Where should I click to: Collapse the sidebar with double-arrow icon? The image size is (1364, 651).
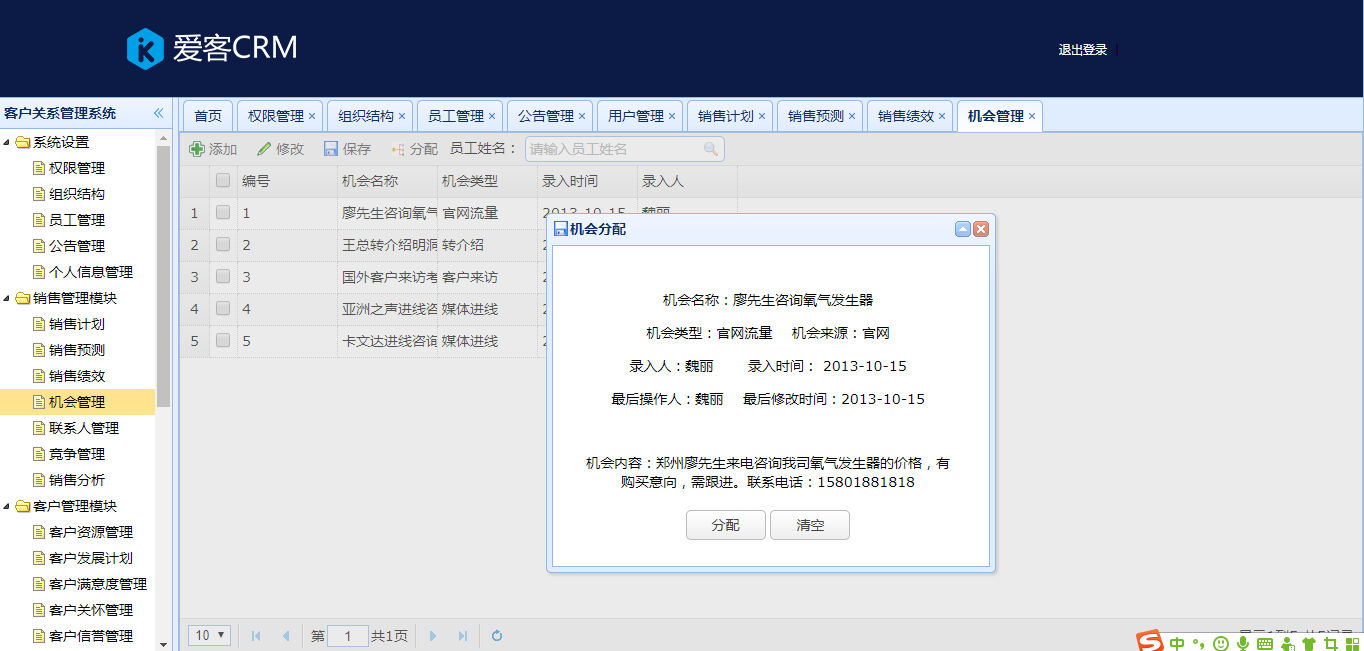coord(158,113)
